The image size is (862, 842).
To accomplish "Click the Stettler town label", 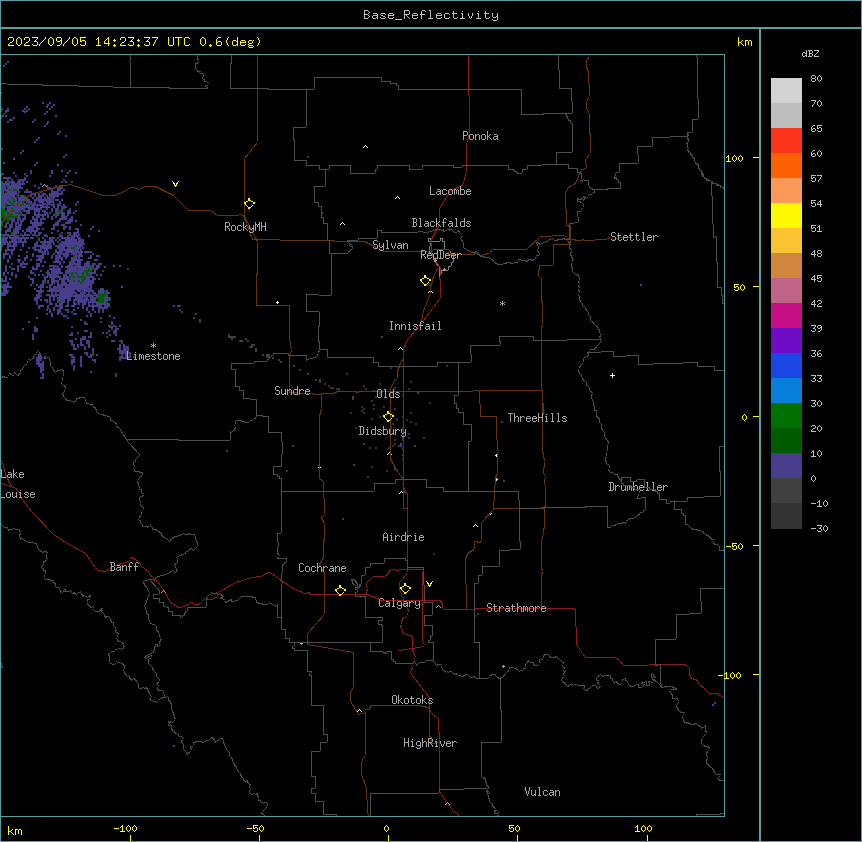I will coord(634,237).
